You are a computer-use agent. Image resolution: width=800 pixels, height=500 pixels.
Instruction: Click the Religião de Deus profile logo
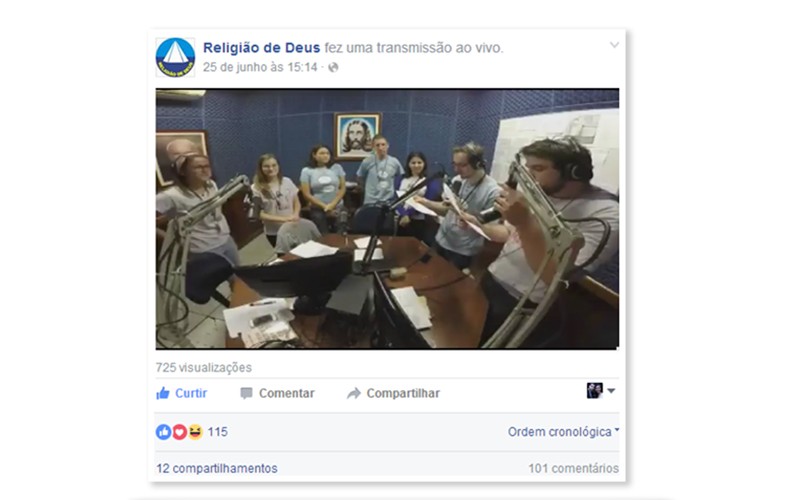pyautogui.click(x=175, y=57)
